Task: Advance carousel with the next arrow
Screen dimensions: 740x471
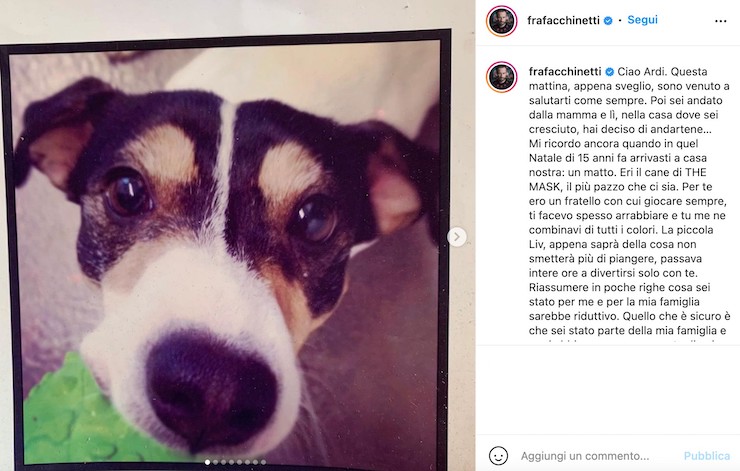Action: (456, 237)
